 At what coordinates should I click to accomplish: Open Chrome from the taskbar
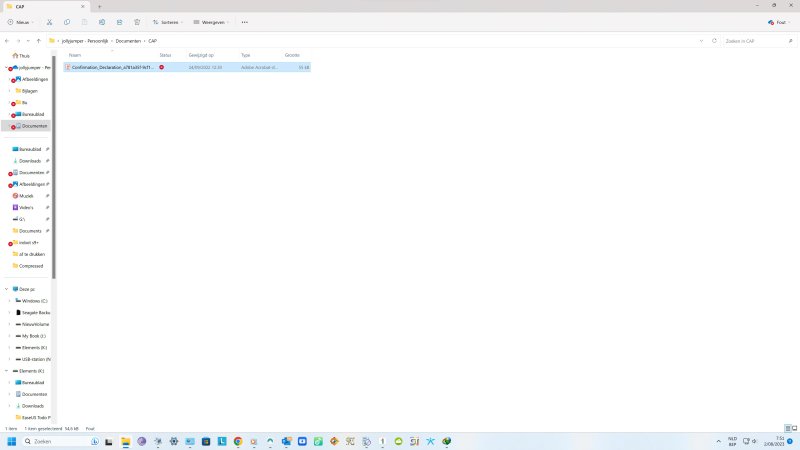click(x=238, y=441)
